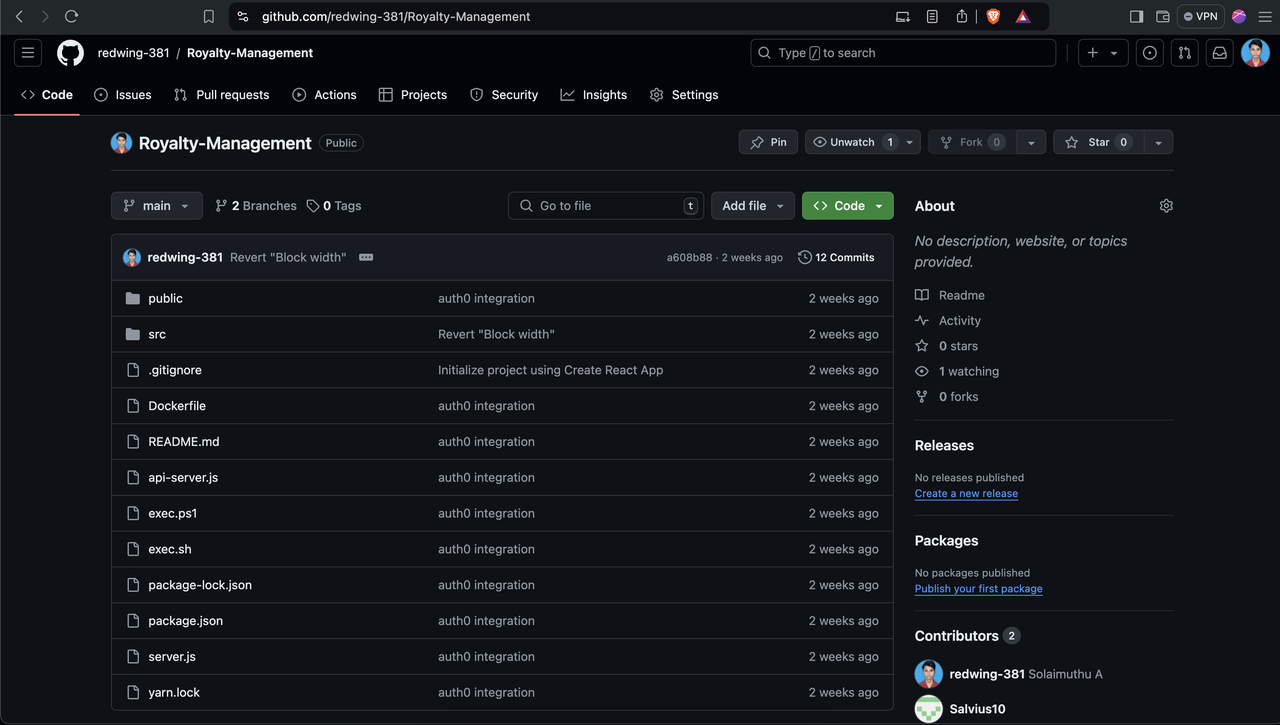The image size is (1280, 725).
Task: Open the Brave wallet icon
Action: click(x=1163, y=16)
